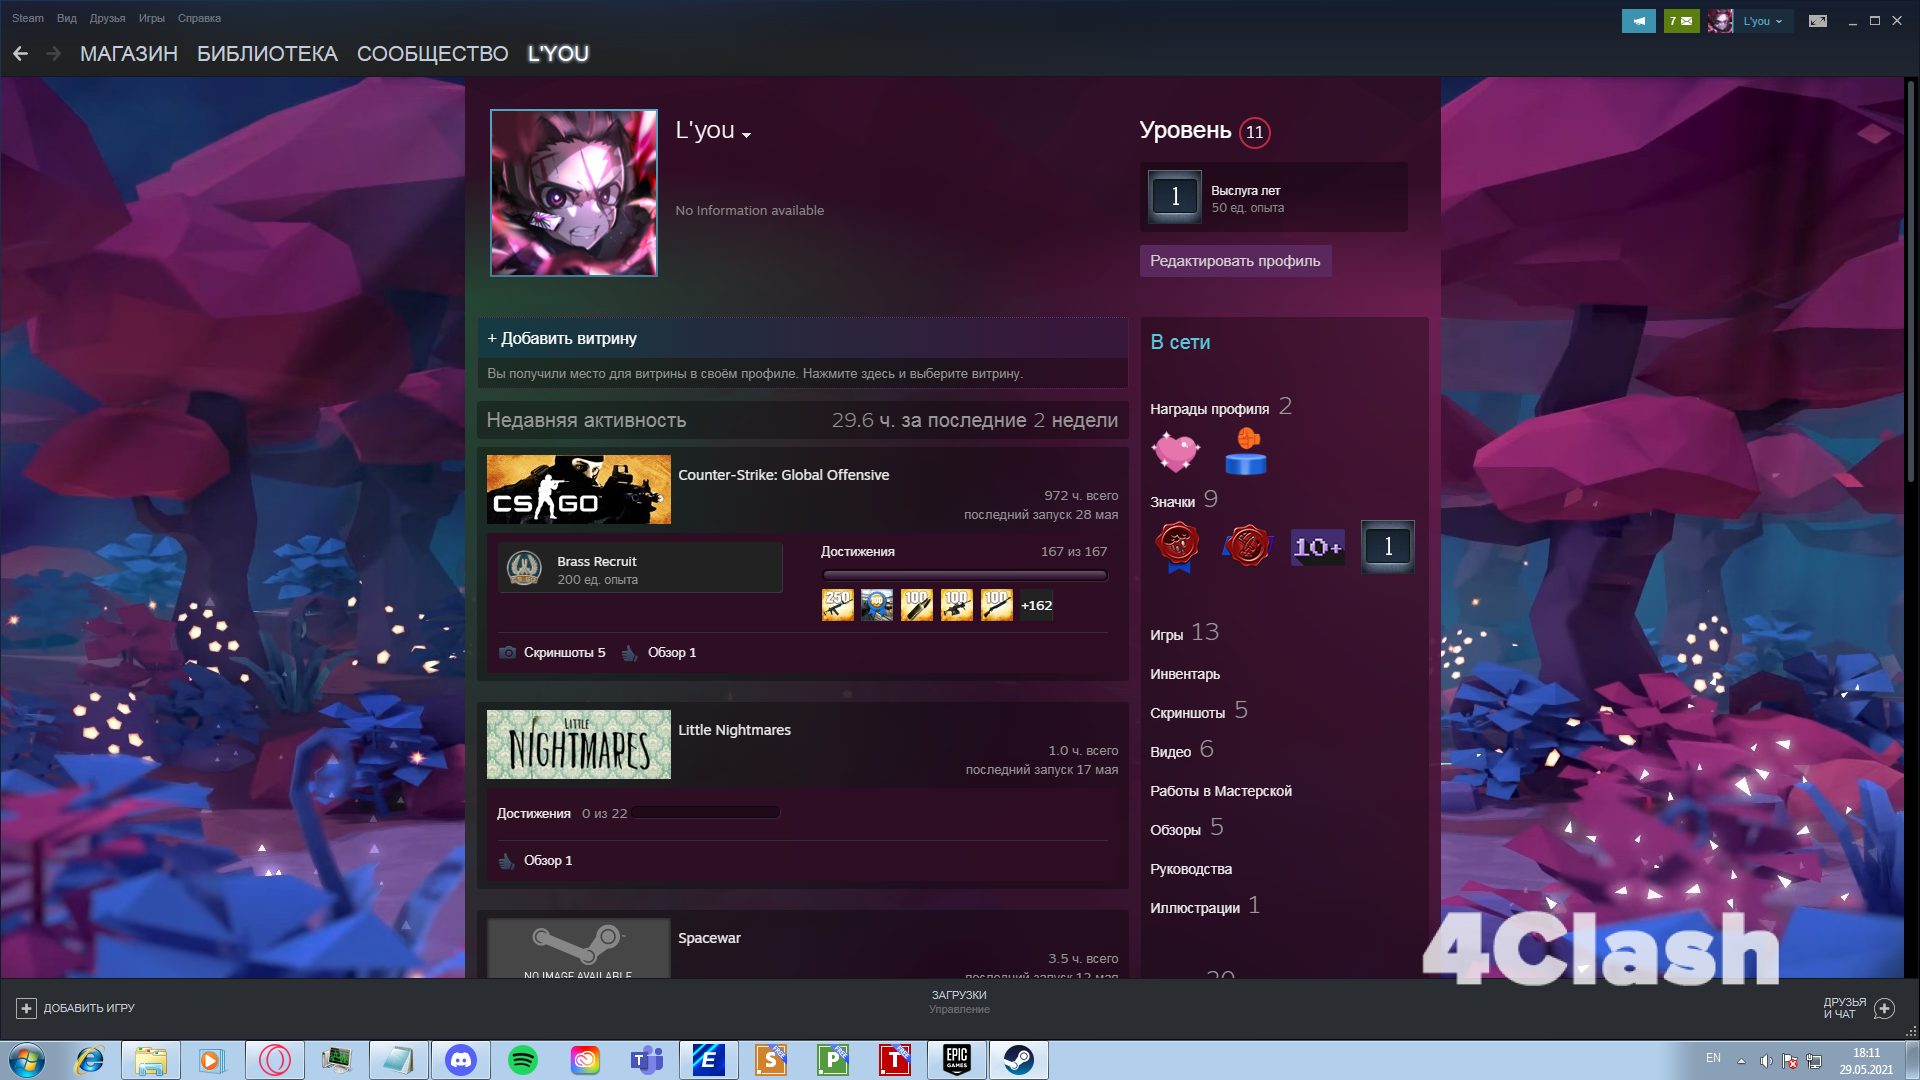Go to the БИБЛИОТЕКА tab
This screenshot has width=1920, height=1080.
pos(267,54)
